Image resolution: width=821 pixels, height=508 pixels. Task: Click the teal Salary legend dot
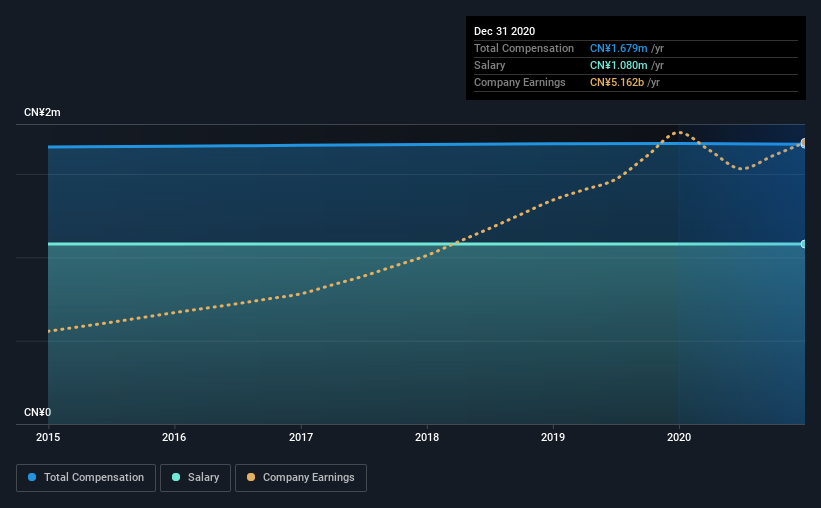tap(176, 477)
